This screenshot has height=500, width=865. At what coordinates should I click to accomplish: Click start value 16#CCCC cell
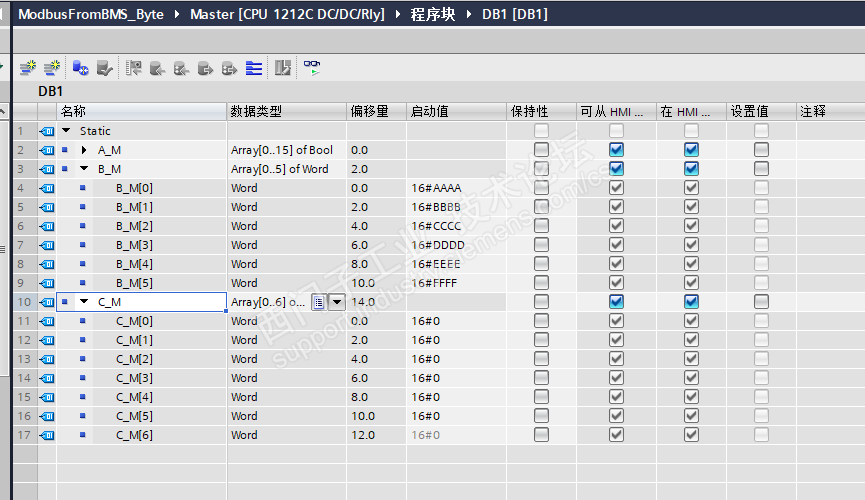coord(457,226)
